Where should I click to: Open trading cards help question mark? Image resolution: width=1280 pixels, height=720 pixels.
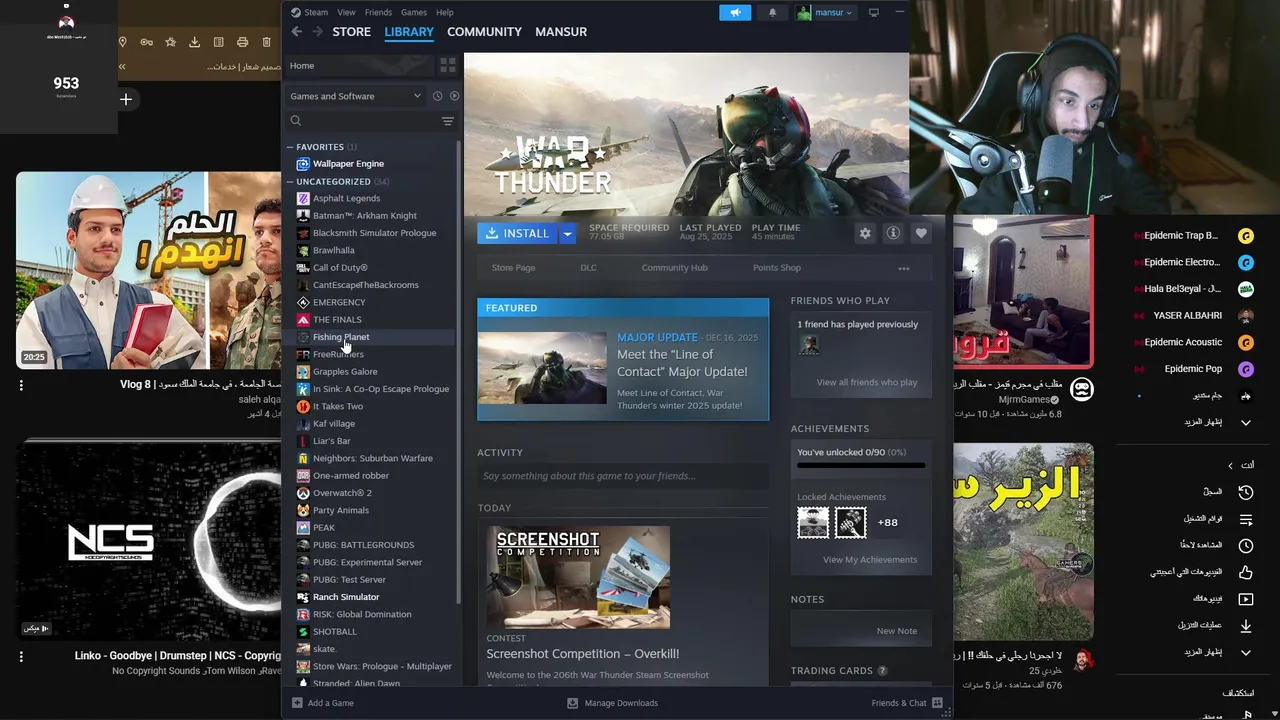pyautogui.click(x=882, y=671)
